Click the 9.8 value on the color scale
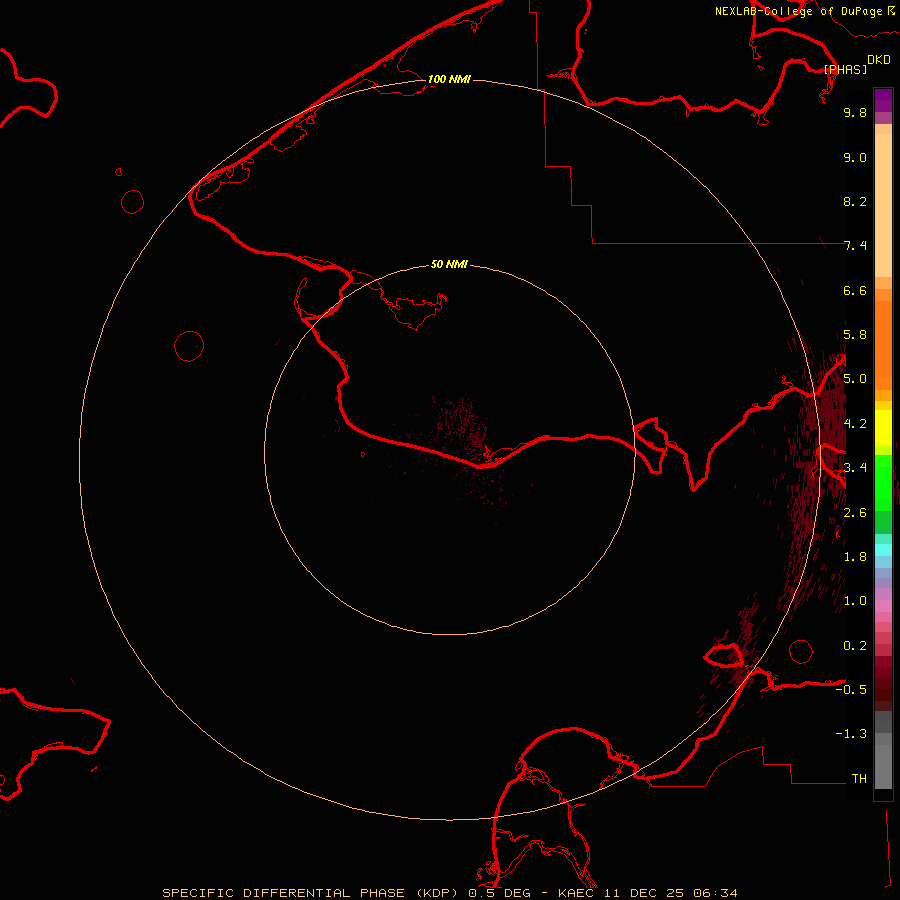Screen dimensions: 900x900 (x=855, y=113)
